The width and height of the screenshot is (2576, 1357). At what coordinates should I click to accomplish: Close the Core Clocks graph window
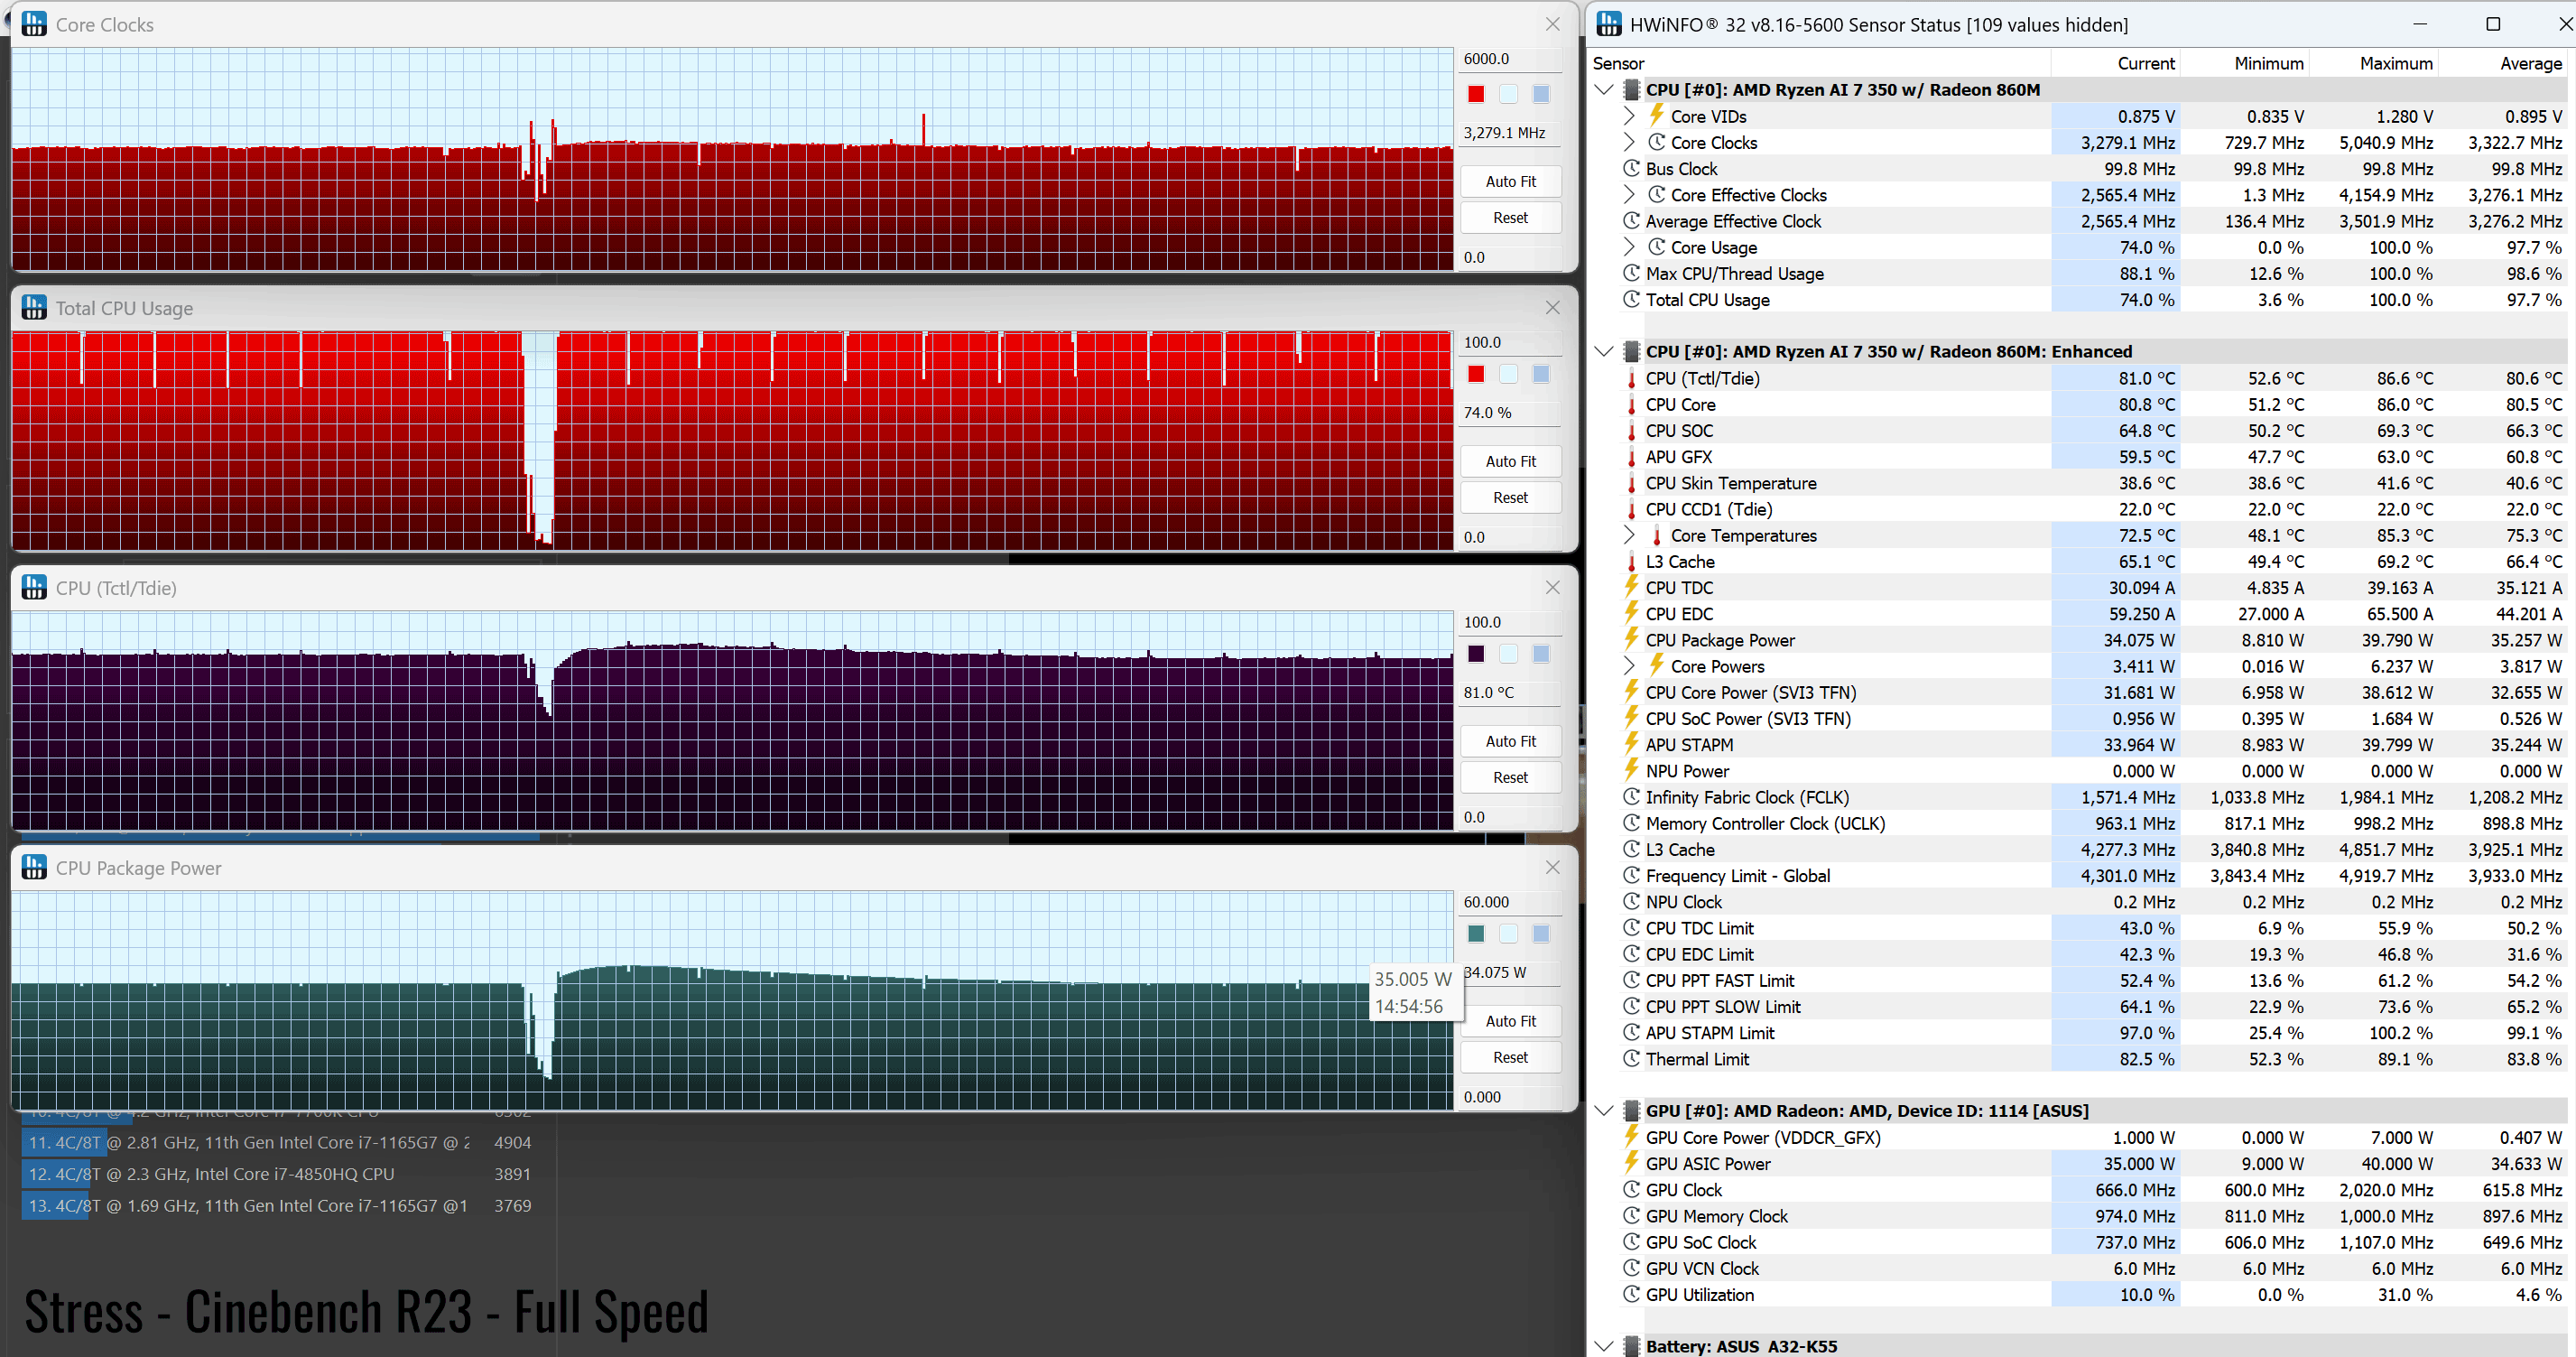tap(1552, 24)
